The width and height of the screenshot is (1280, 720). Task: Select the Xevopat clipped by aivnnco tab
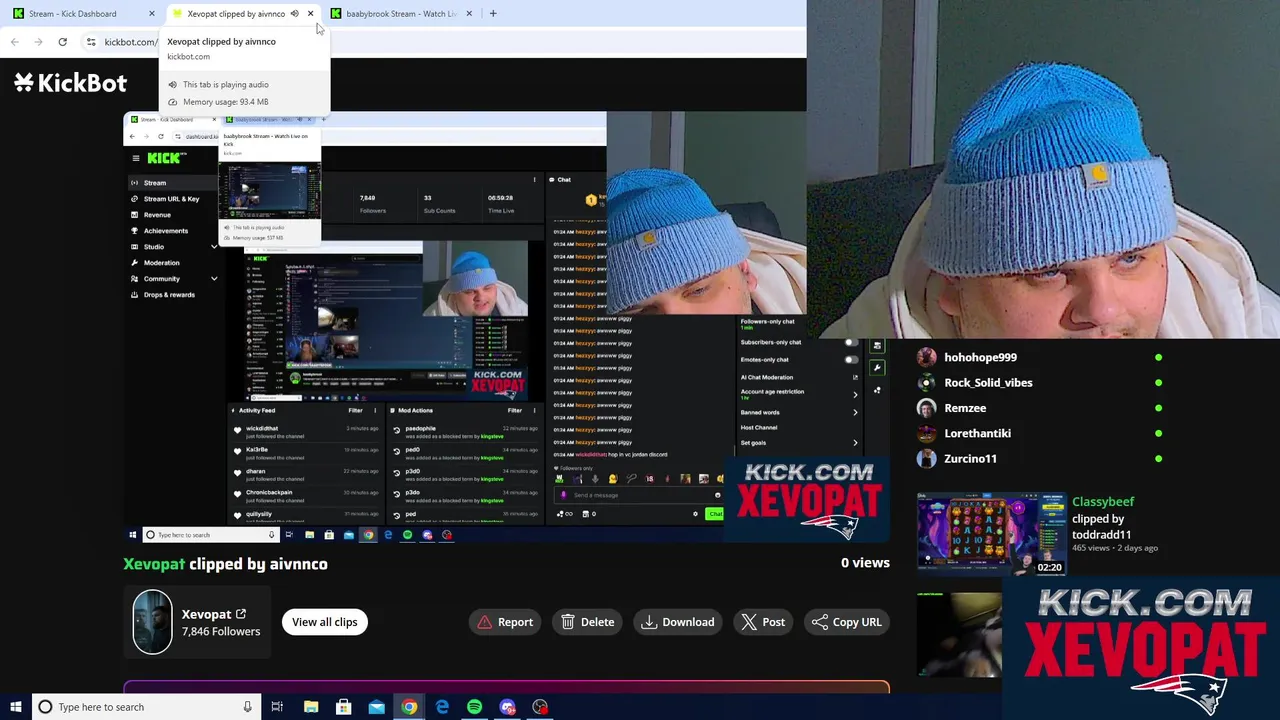point(236,14)
